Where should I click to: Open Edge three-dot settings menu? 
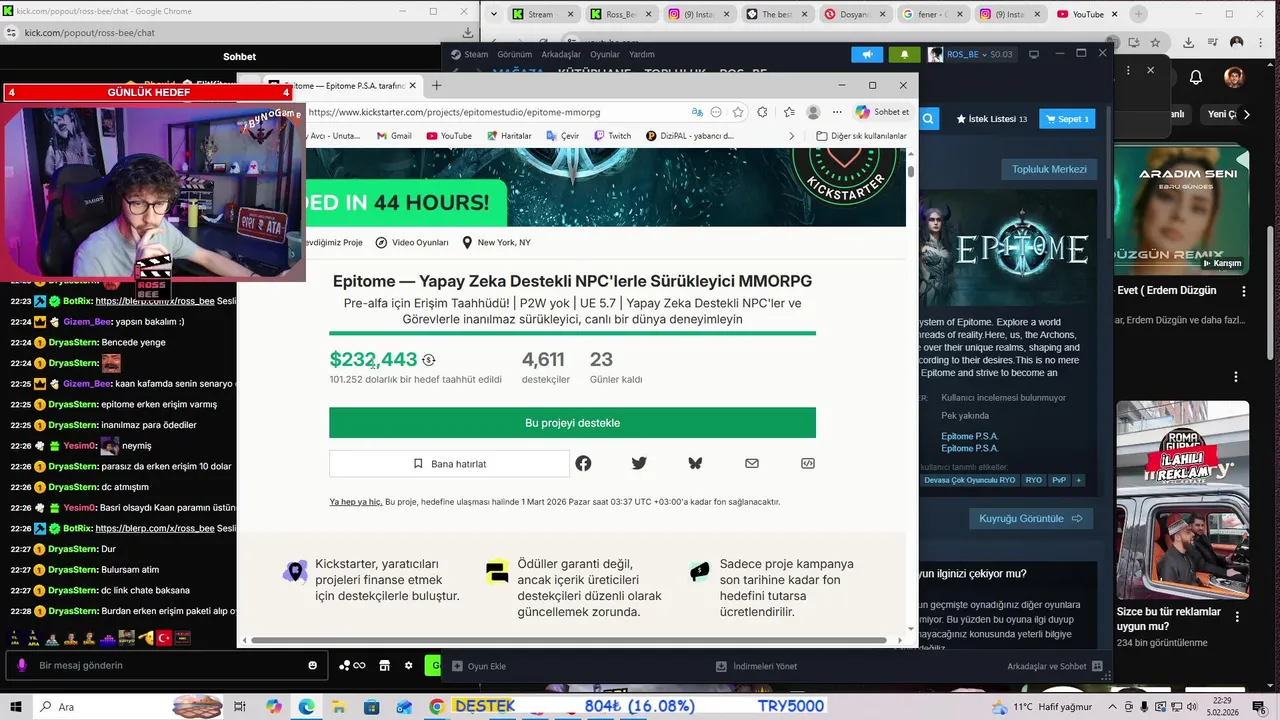click(837, 112)
